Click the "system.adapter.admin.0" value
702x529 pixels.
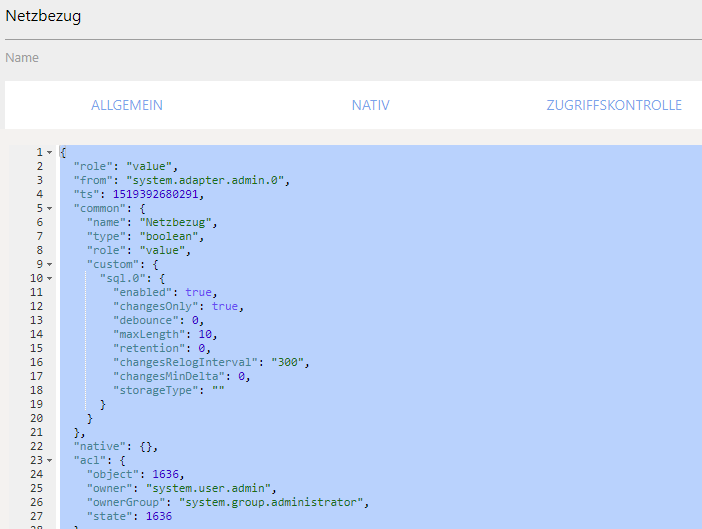pos(205,180)
